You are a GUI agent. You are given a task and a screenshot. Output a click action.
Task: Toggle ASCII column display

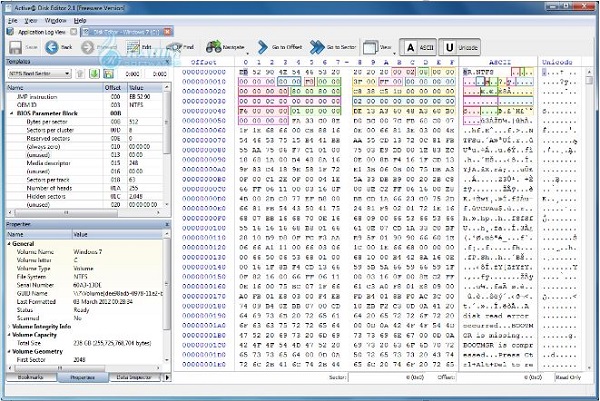pyautogui.click(x=418, y=47)
